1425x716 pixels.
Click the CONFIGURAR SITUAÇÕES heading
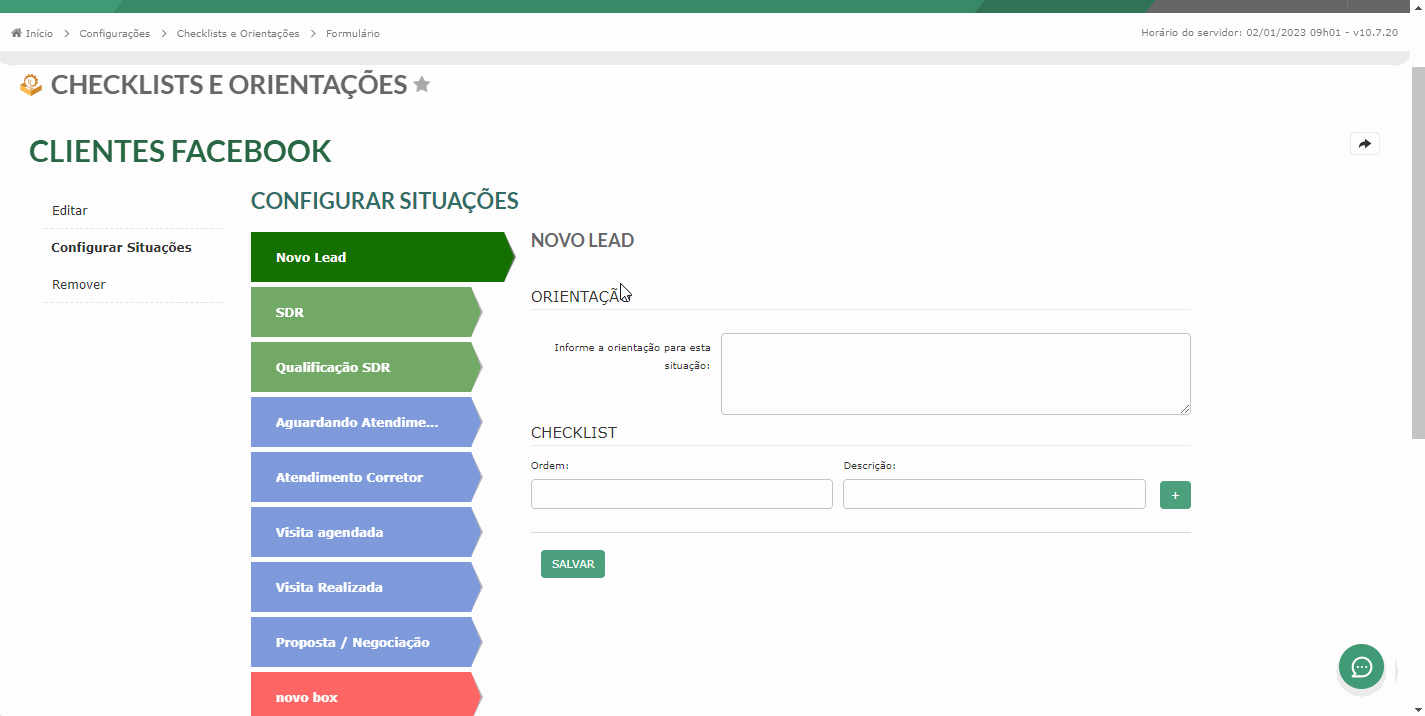tap(385, 201)
